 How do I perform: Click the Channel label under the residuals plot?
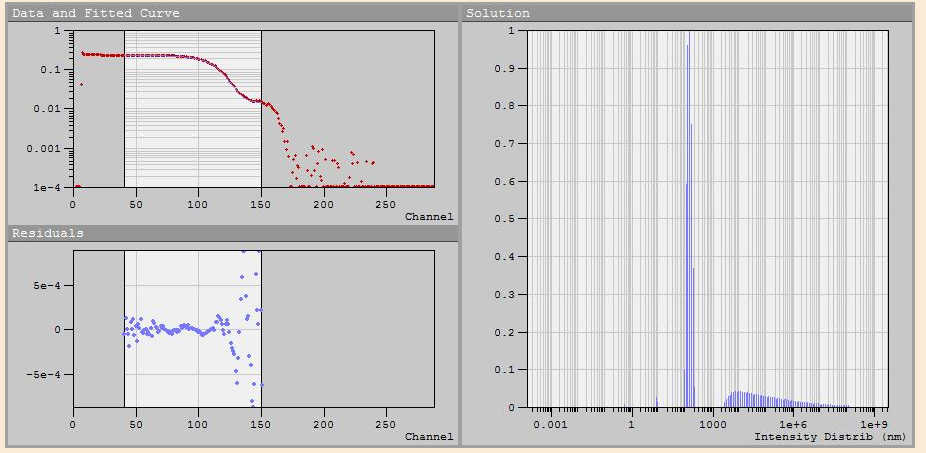[x=429, y=437]
